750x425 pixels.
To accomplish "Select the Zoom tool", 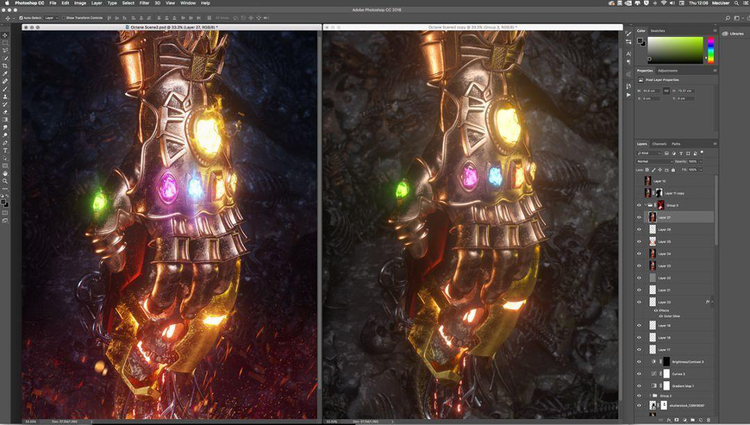I will click(5, 181).
